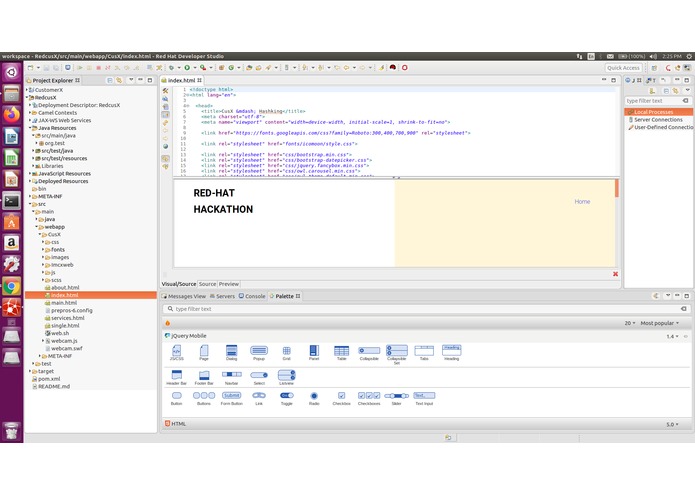Open main.html in Project Explorer
This screenshot has width=695, height=494.
point(64,303)
